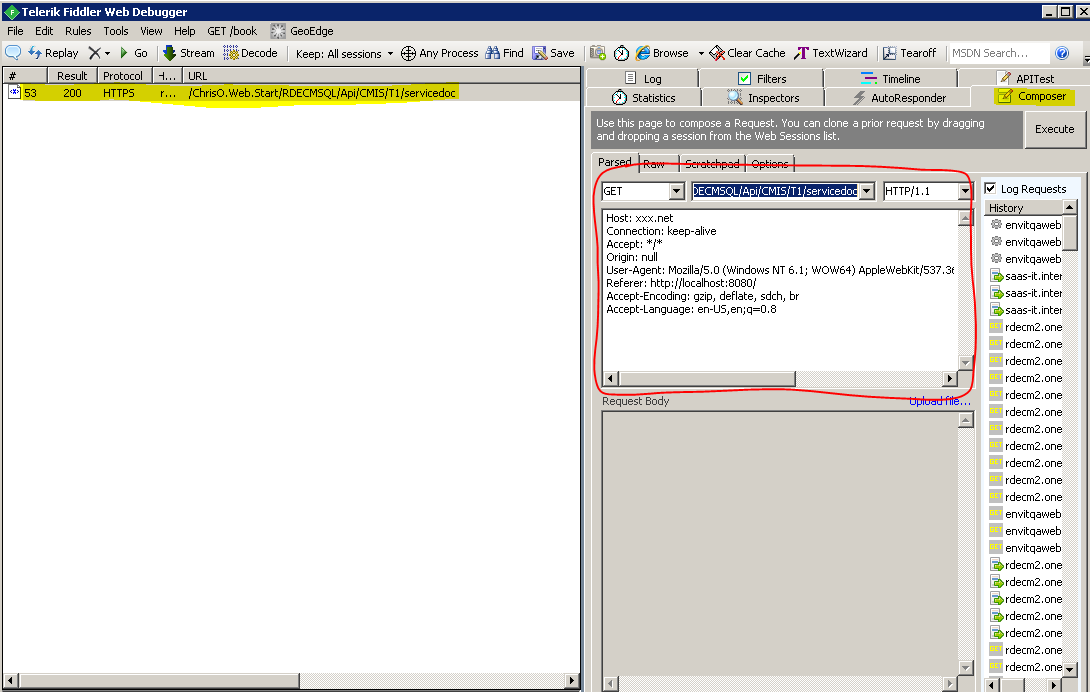Open the Tools menu
Image resolution: width=1090 pixels, height=692 pixels.
coord(115,31)
